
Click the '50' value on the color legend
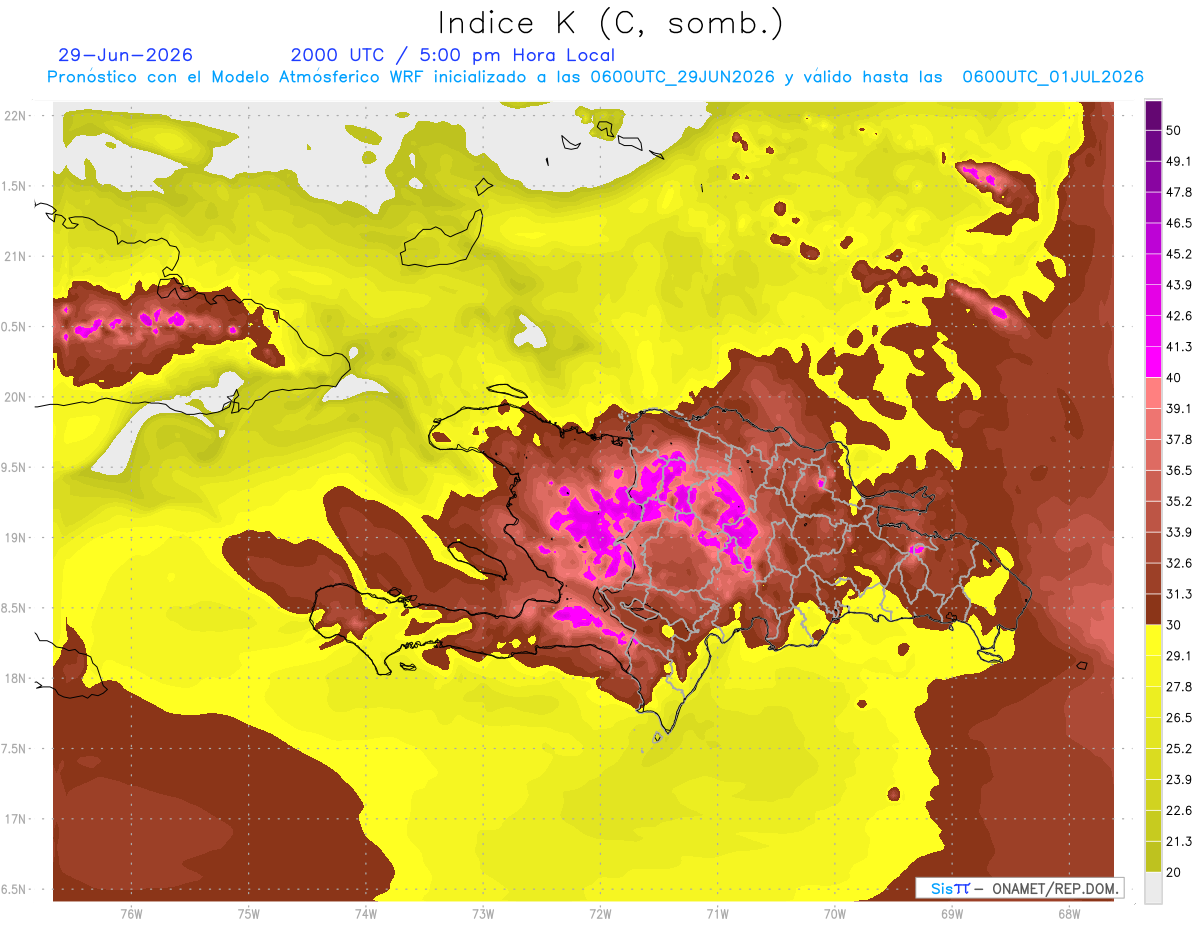(x=1174, y=130)
